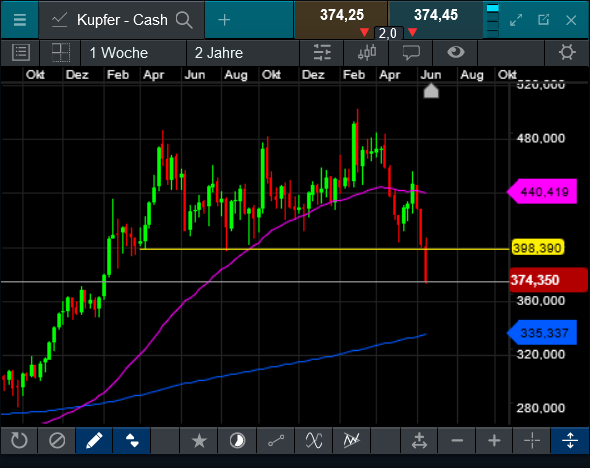Open the 1 Woche interval dropdown
The height and width of the screenshot is (468, 590).
[133, 53]
